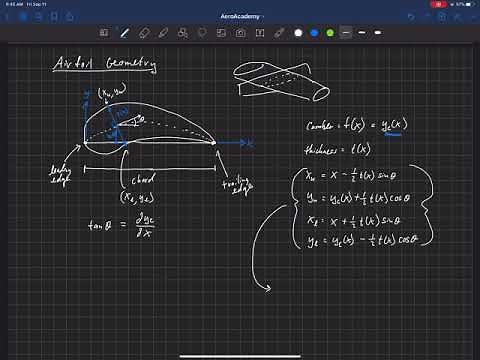Screen dimensions: 480x360
Task: Open the page thumbnails grid view
Action: 23,17
